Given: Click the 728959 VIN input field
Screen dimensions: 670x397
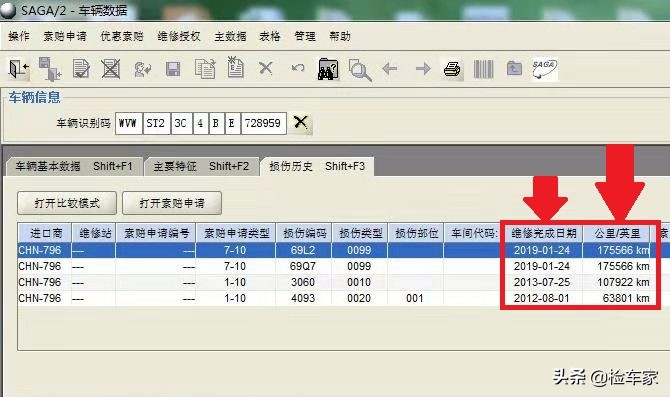Looking at the screenshot, I should 264,124.
